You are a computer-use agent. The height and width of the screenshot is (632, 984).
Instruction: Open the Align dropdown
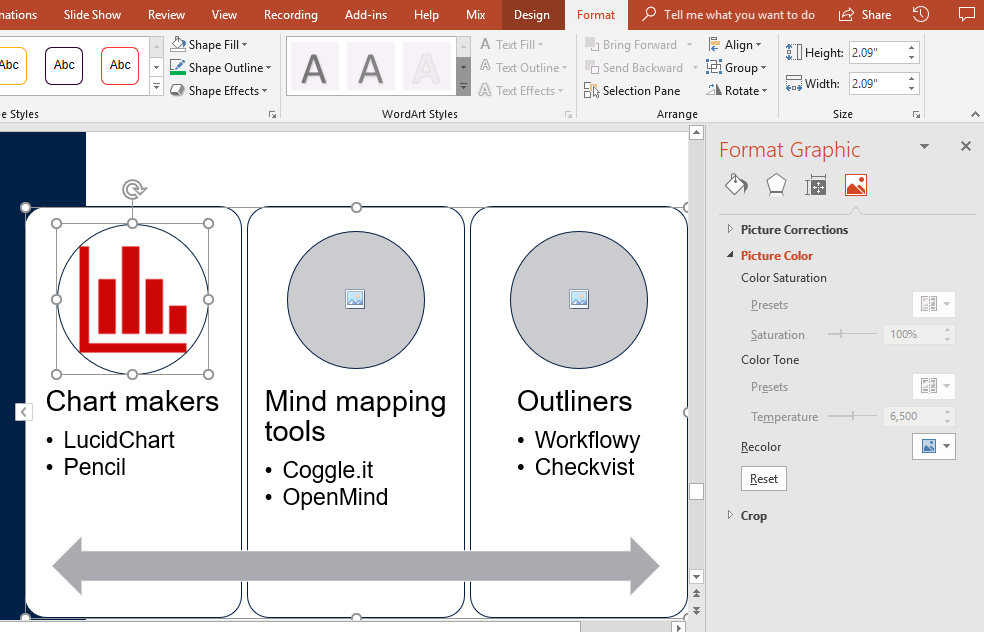coord(734,45)
